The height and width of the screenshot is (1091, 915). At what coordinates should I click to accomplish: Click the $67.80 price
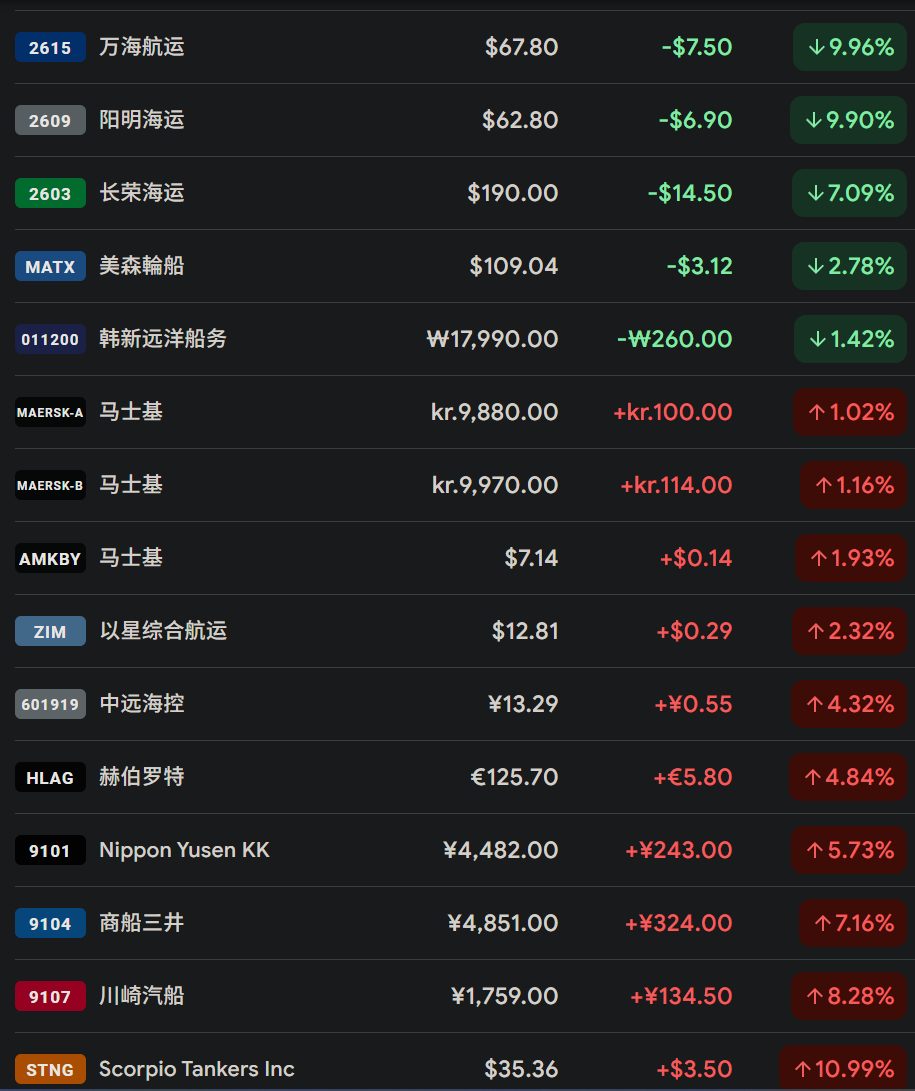click(x=521, y=47)
